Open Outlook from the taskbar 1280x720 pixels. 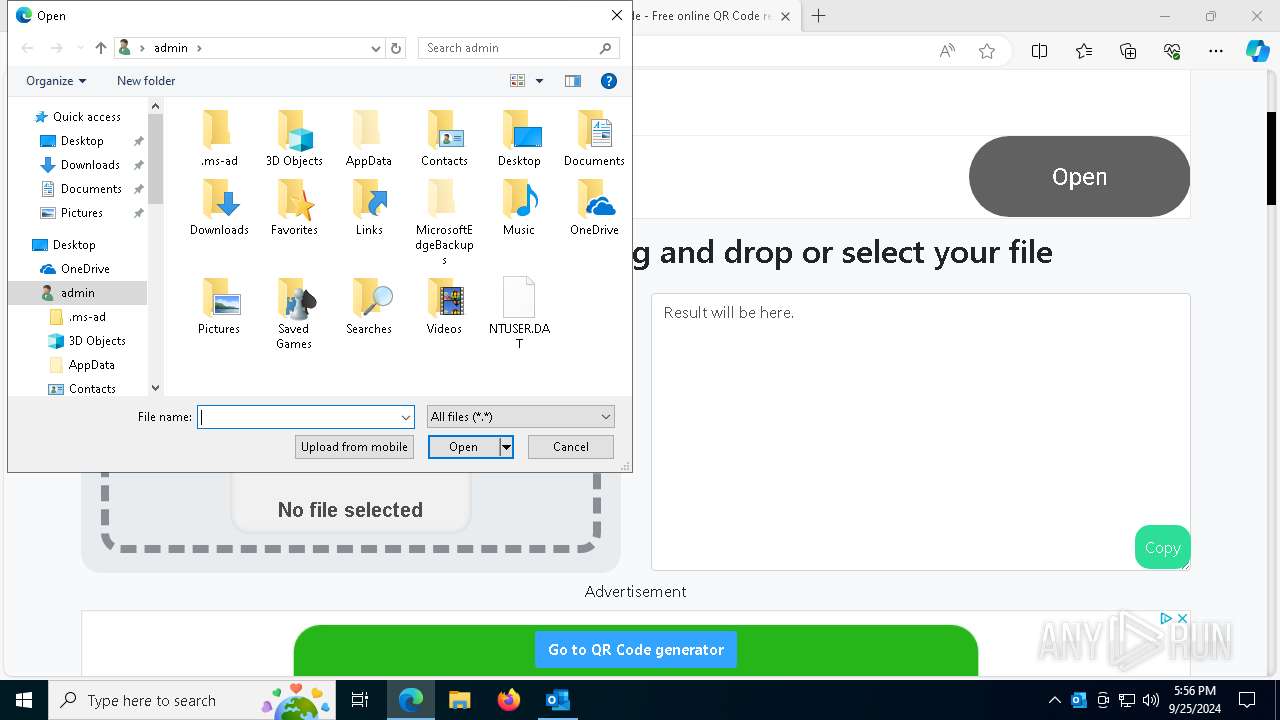pos(558,700)
